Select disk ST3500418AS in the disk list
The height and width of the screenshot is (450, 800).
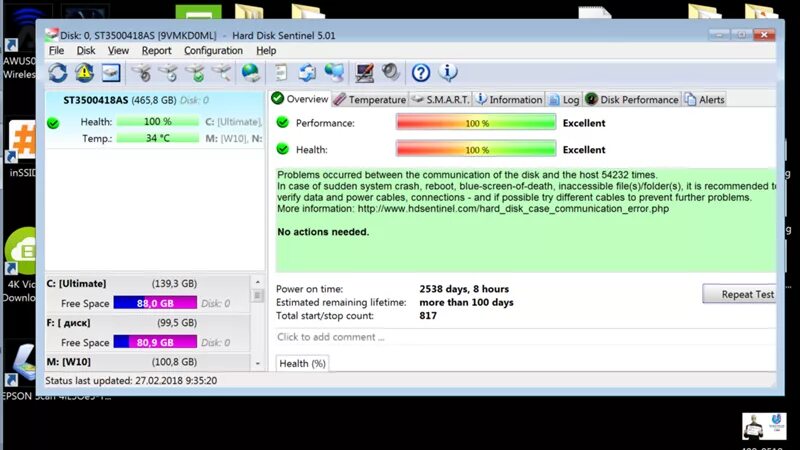(155, 120)
